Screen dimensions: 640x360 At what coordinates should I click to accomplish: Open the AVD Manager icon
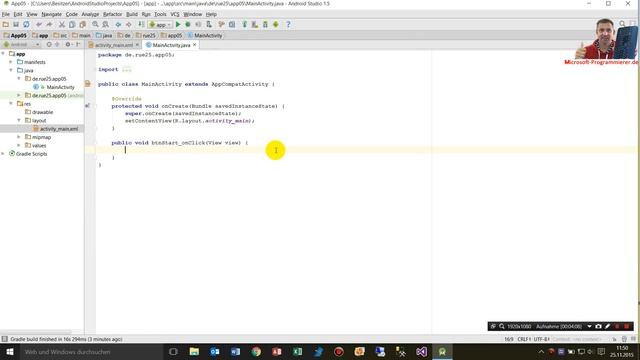click(x=255, y=24)
